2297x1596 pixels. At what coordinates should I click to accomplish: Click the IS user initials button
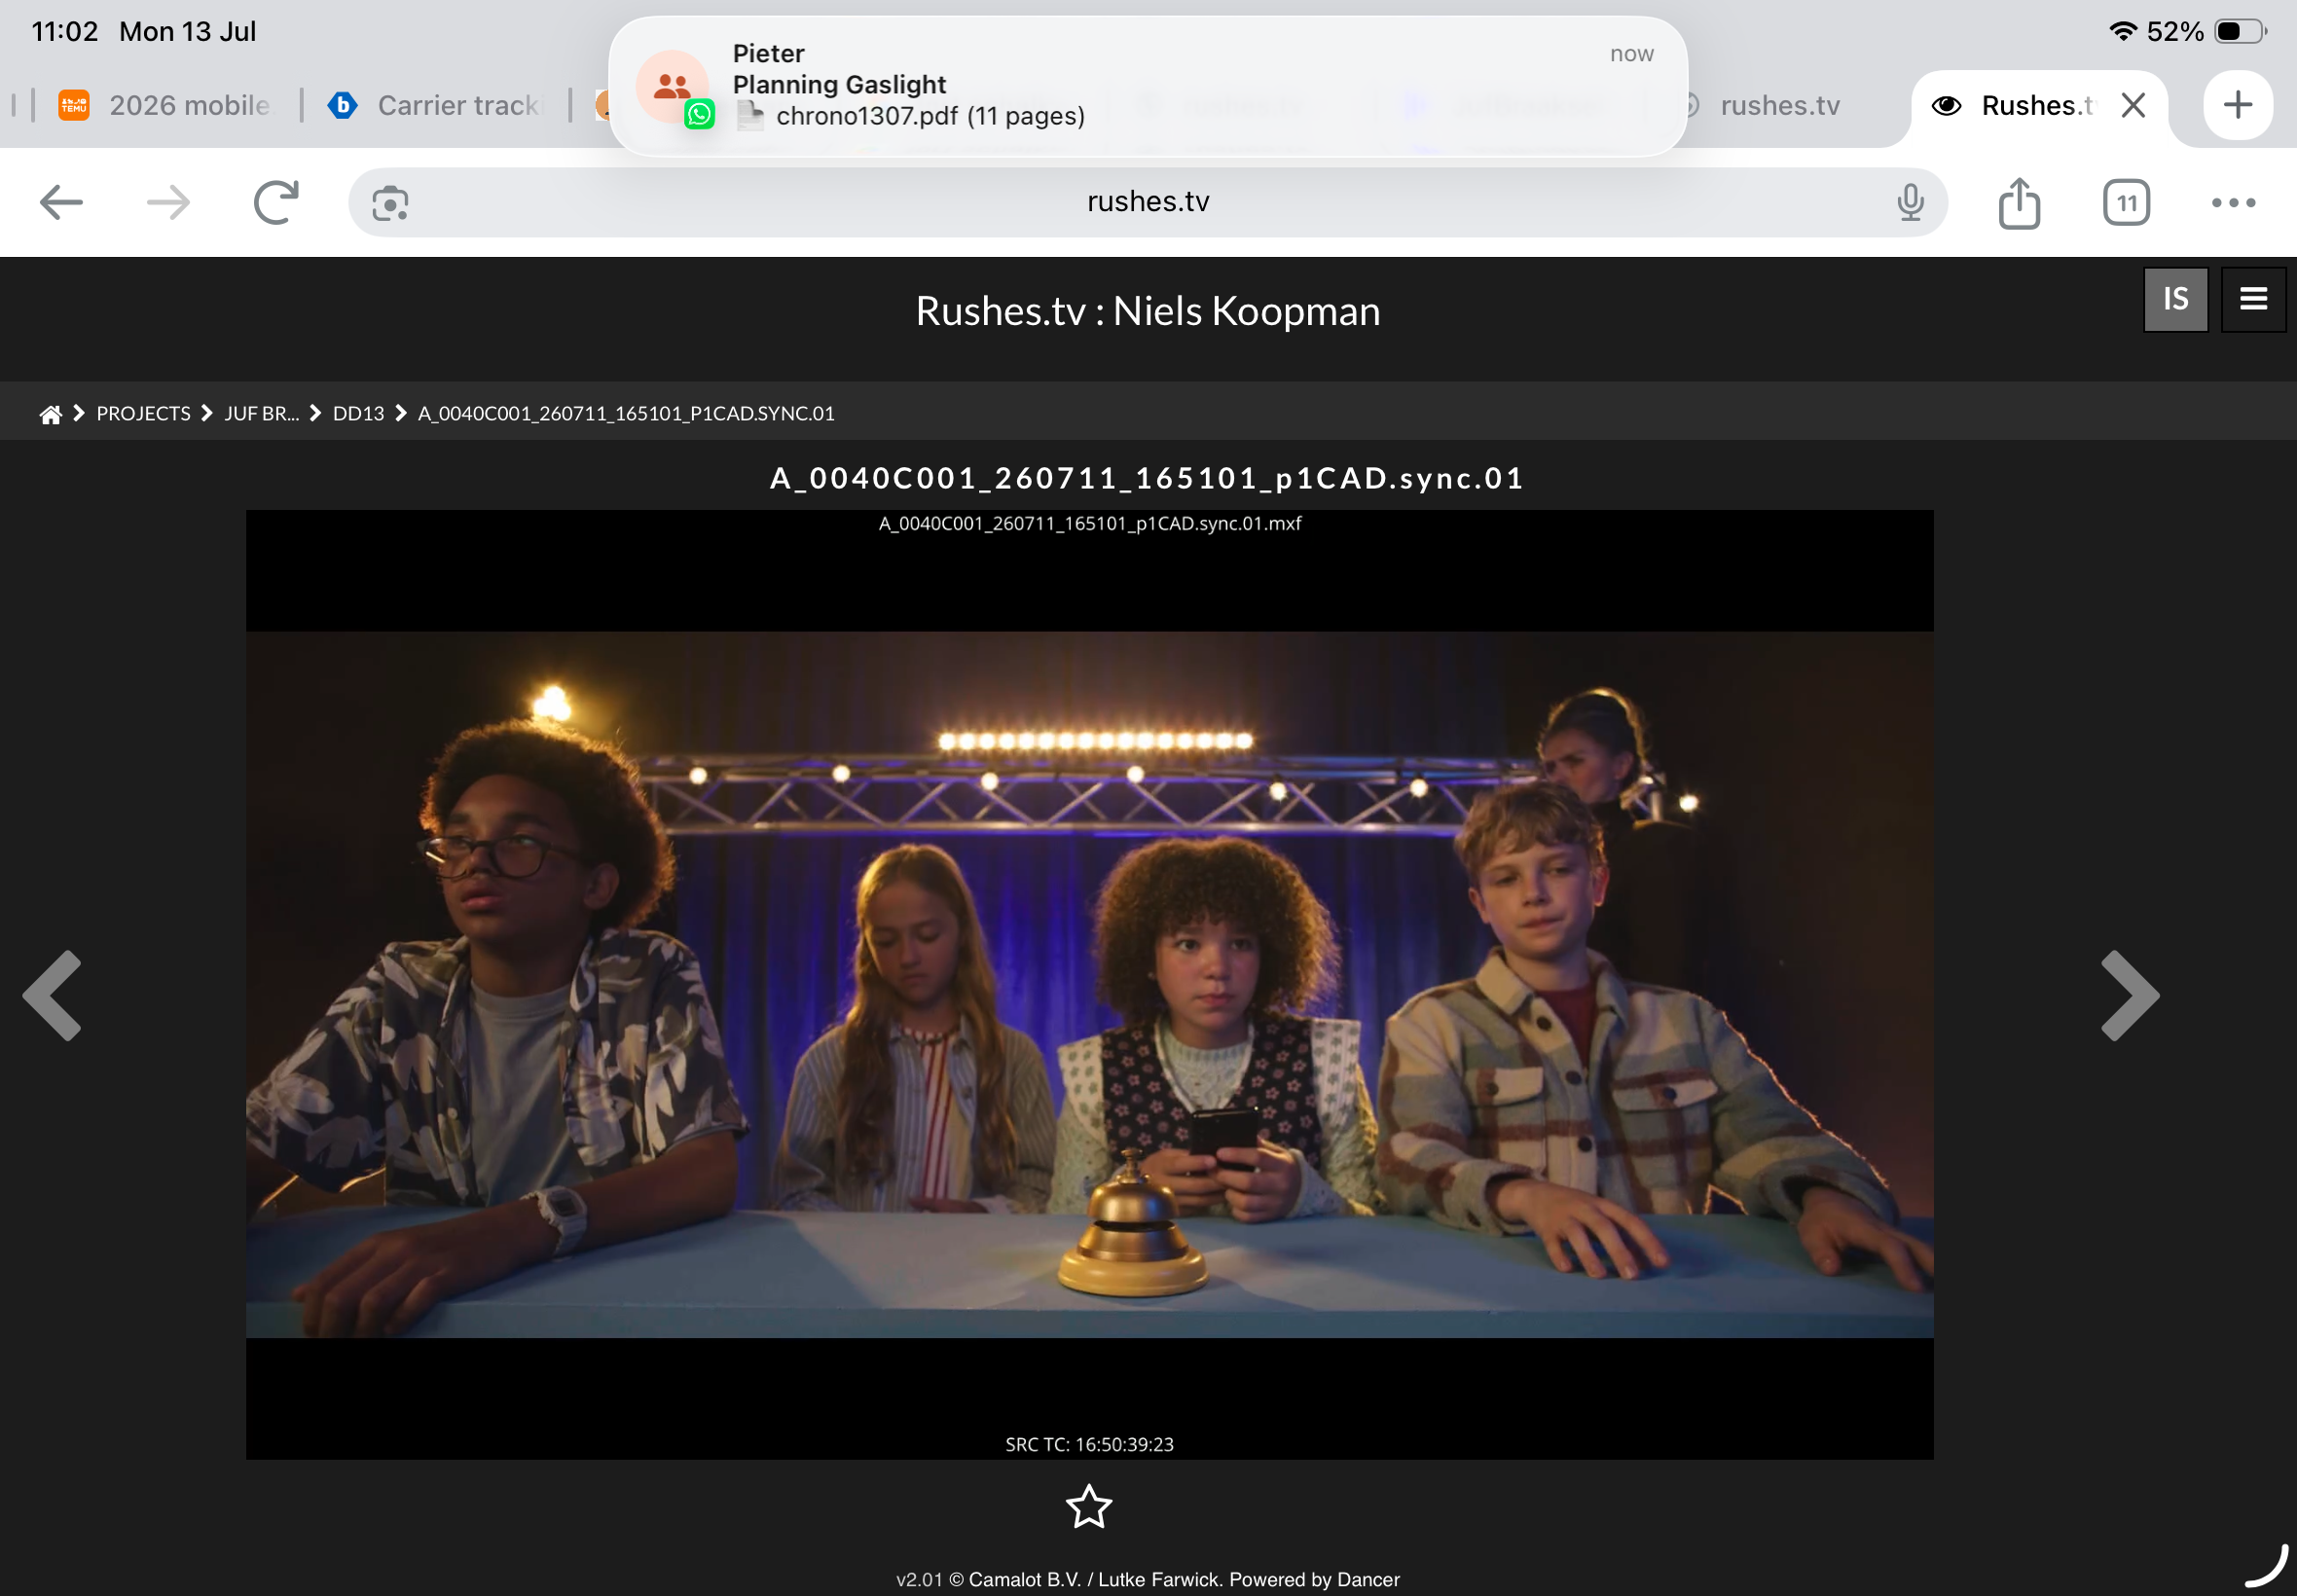click(x=2176, y=299)
